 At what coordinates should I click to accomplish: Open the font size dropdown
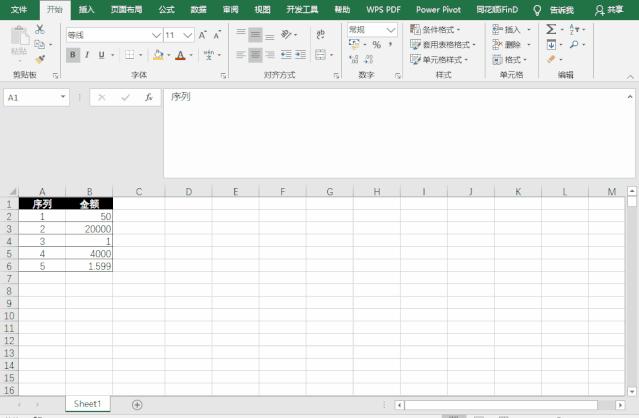pos(188,35)
